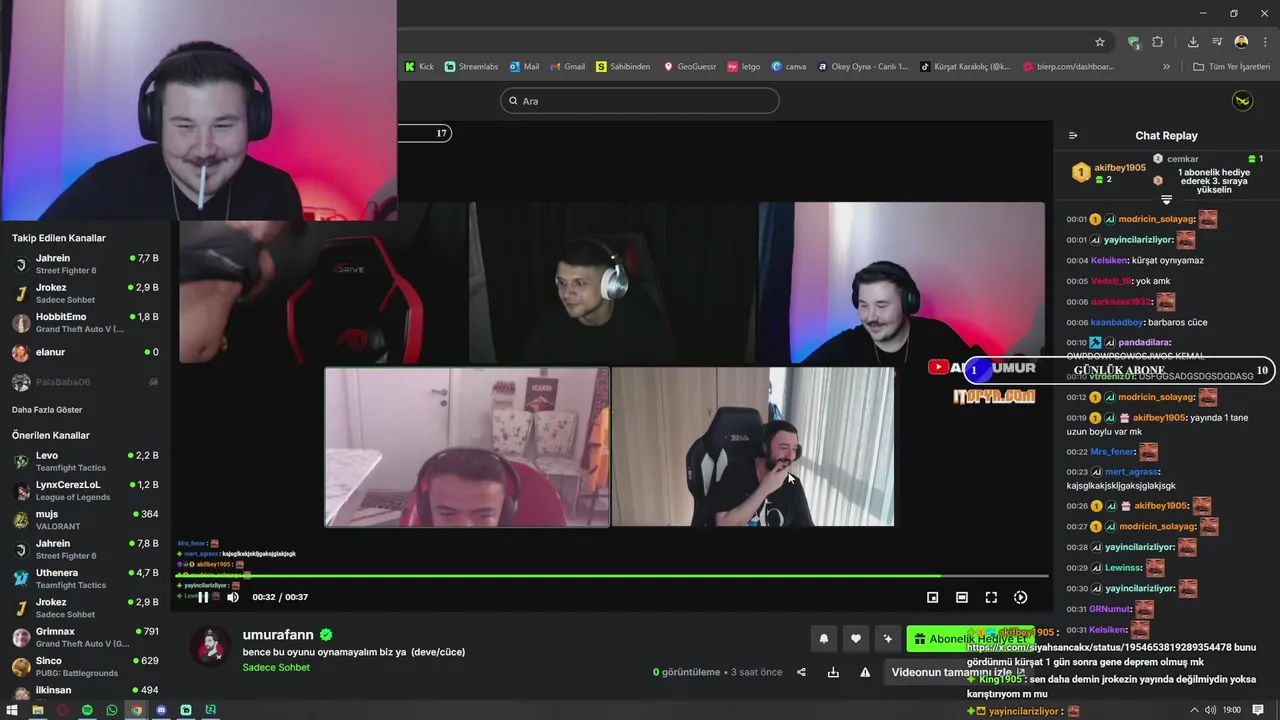The image size is (1280, 720).
Task: Open LynxCerezLoL recommended channel
Action: (x=85, y=491)
